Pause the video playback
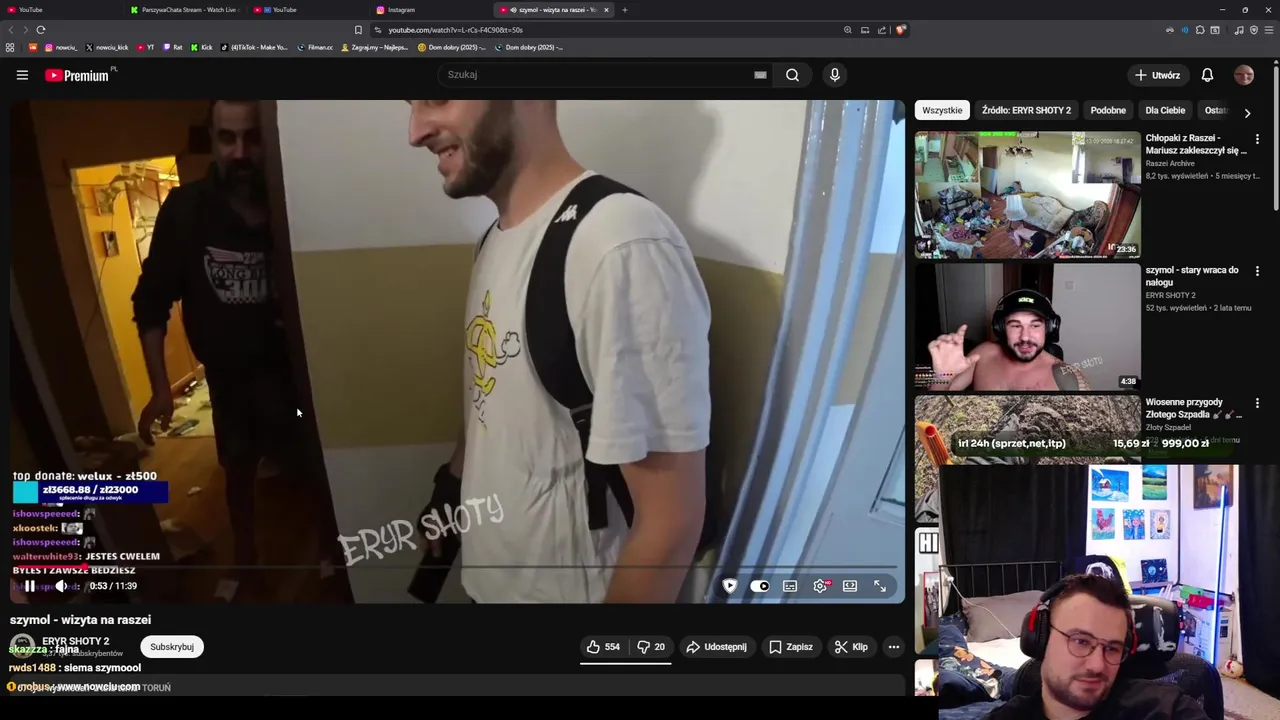The height and width of the screenshot is (720, 1280). click(30, 586)
